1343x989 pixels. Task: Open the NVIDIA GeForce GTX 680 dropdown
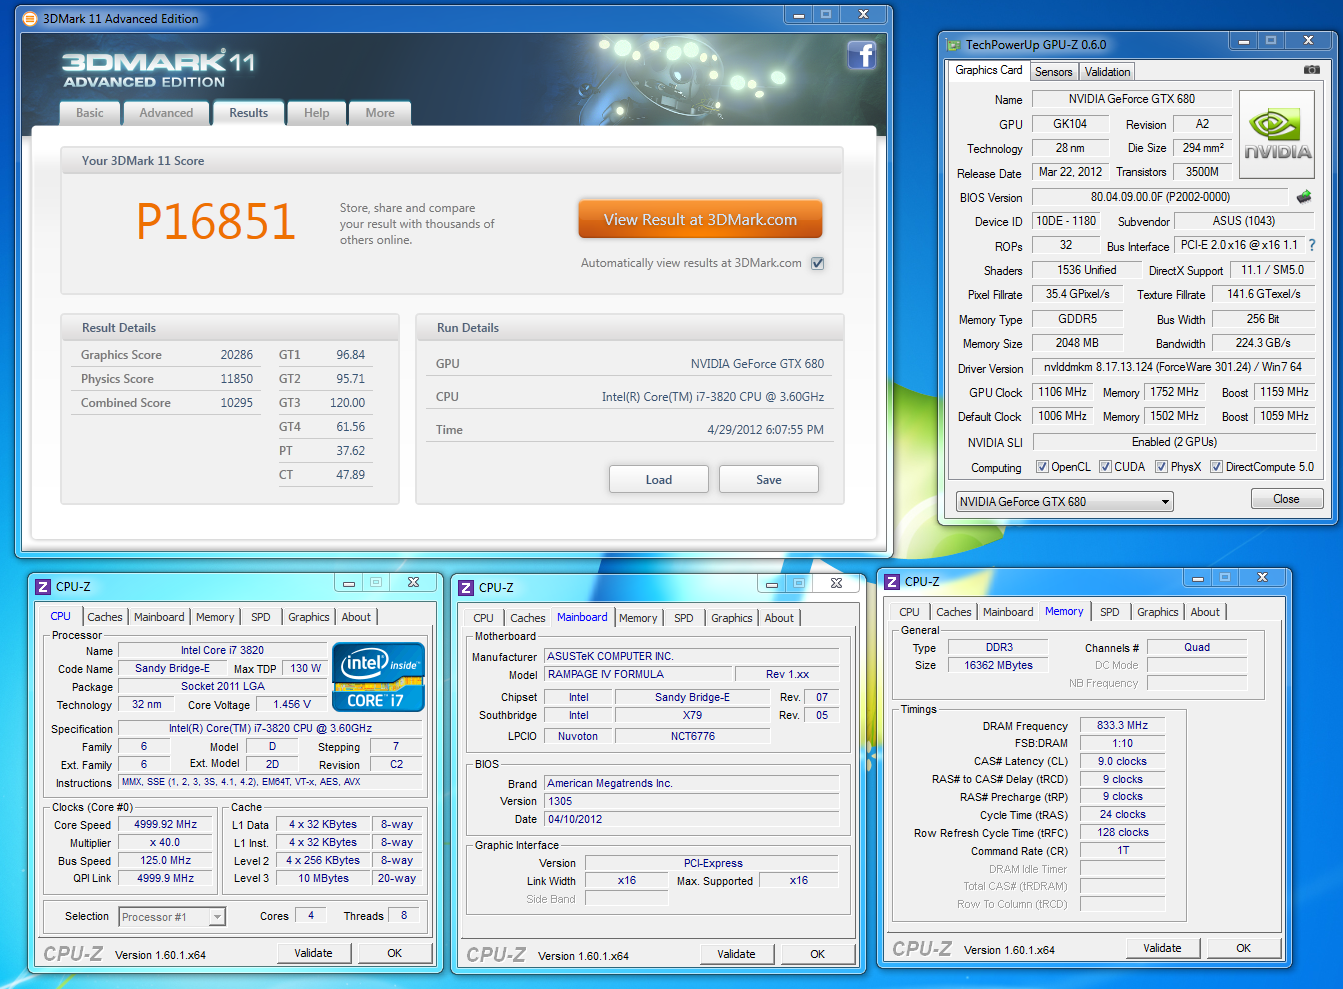(x=1064, y=501)
